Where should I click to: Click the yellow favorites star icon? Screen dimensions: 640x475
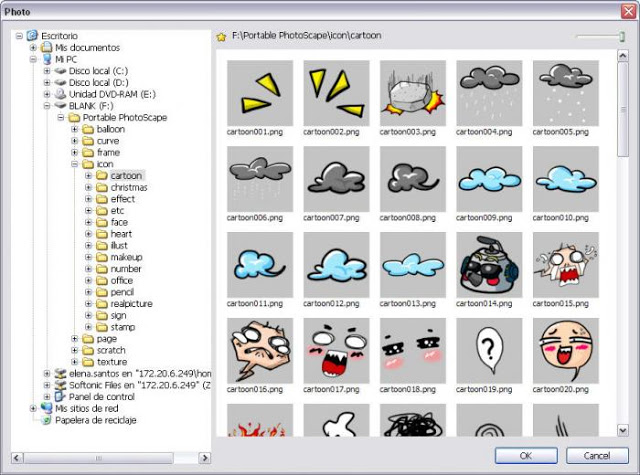pyautogui.click(x=221, y=37)
